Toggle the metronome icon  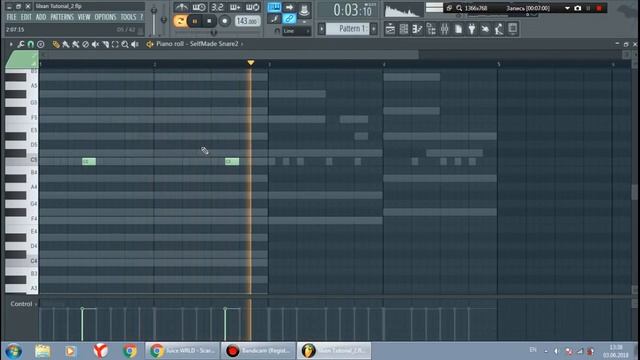coord(182,7)
